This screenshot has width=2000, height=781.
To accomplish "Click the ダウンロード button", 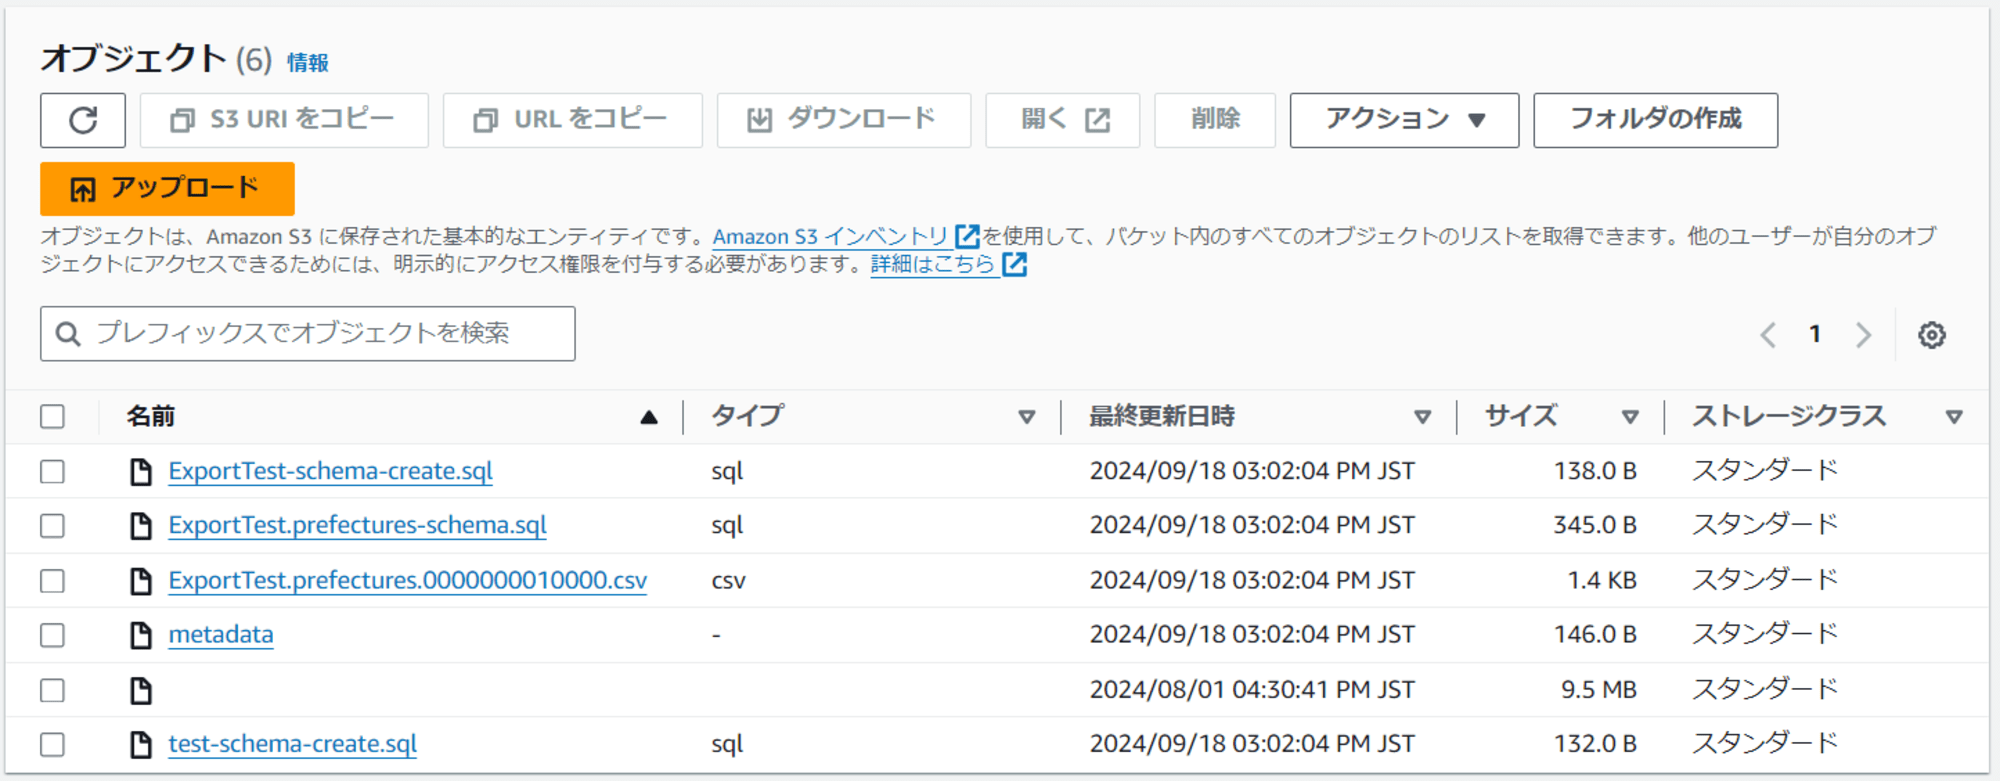I will coord(844,120).
